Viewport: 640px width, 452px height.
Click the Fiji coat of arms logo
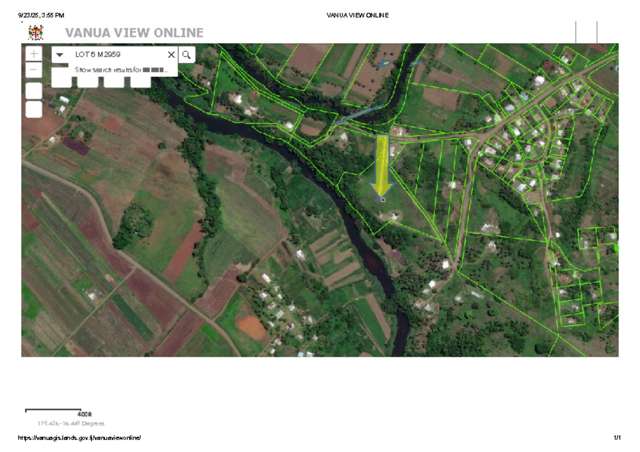coord(36,33)
